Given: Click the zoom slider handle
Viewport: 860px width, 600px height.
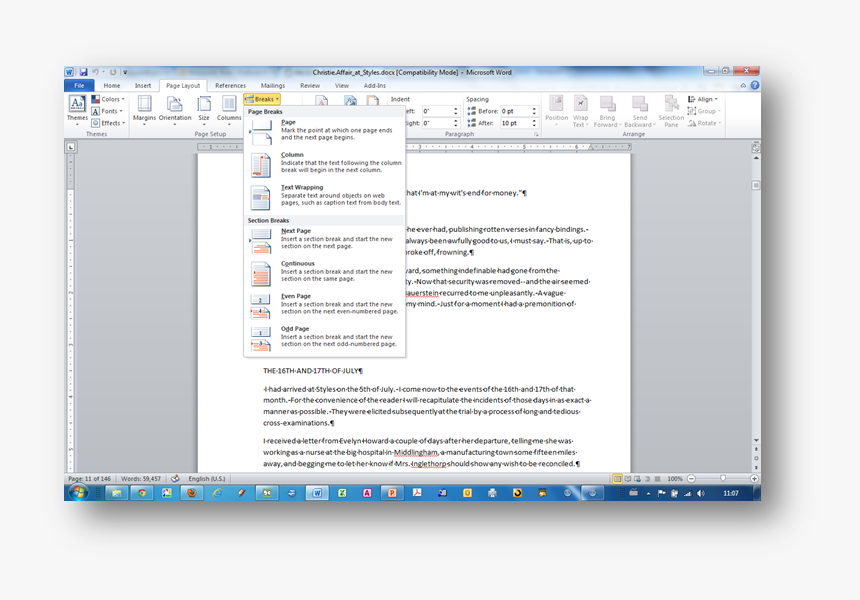Looking at the screenshot, I should (723, 479).
